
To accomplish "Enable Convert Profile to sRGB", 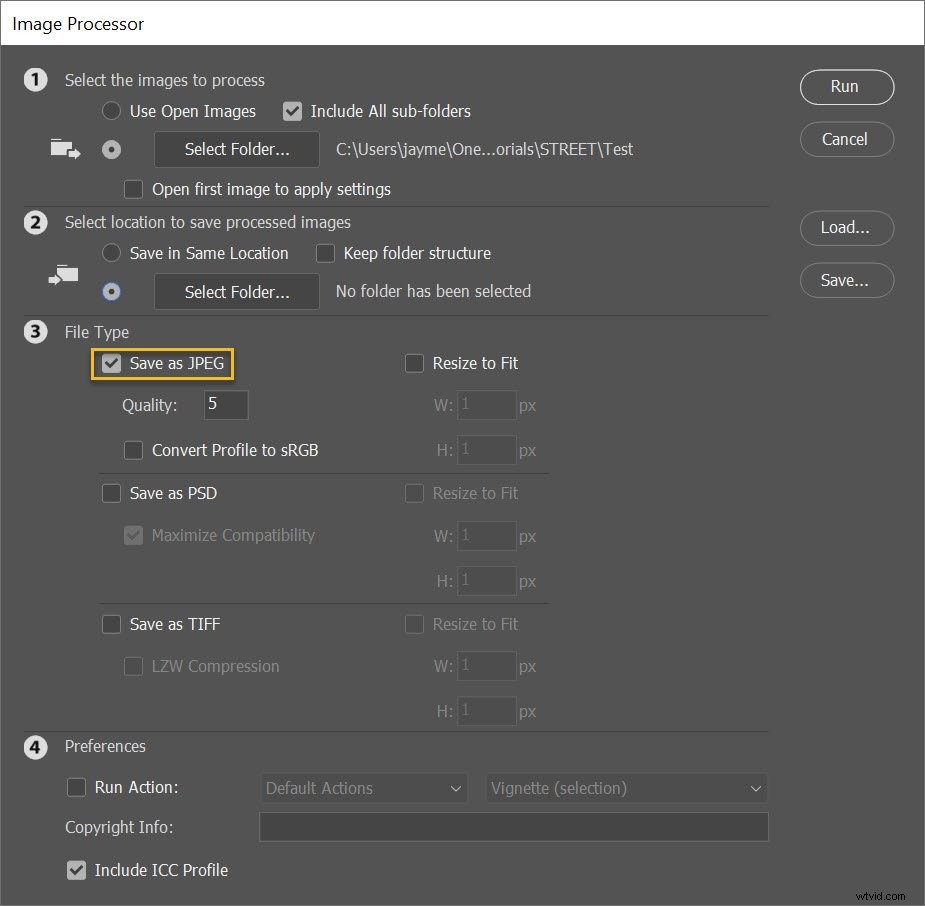I will [133, 450].
